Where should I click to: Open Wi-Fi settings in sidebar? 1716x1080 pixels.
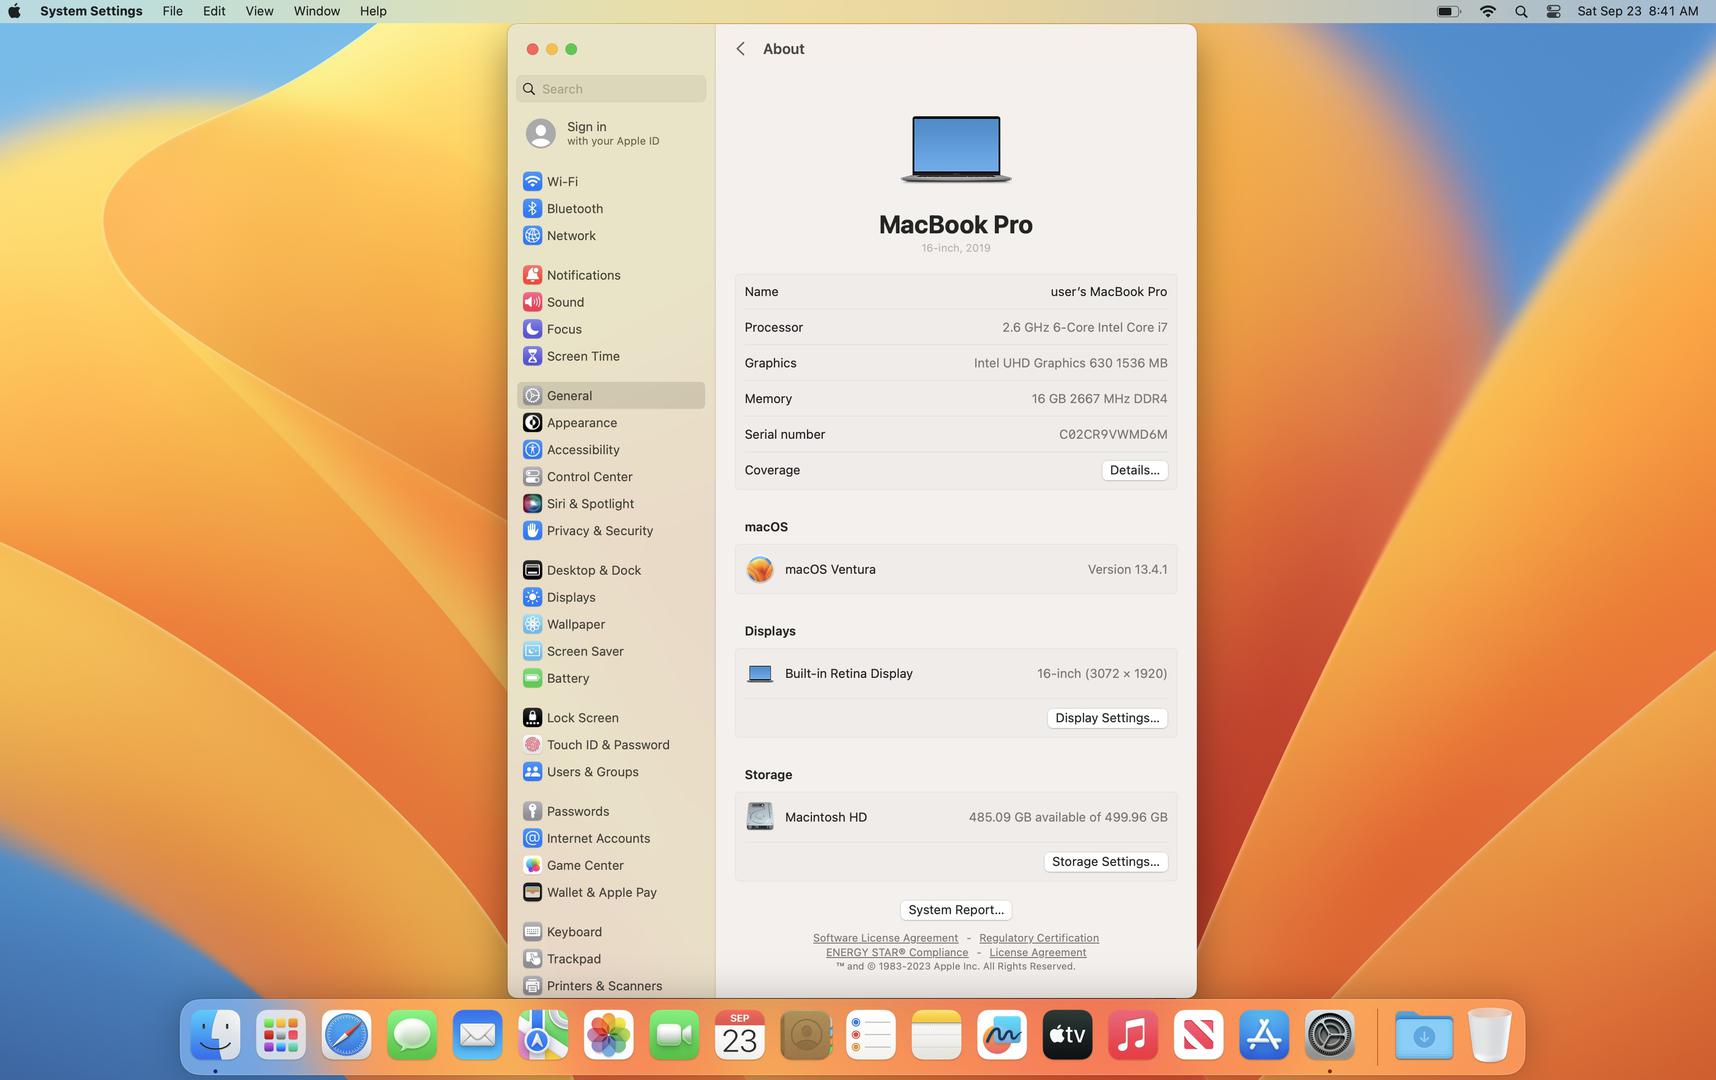[562, 182]
